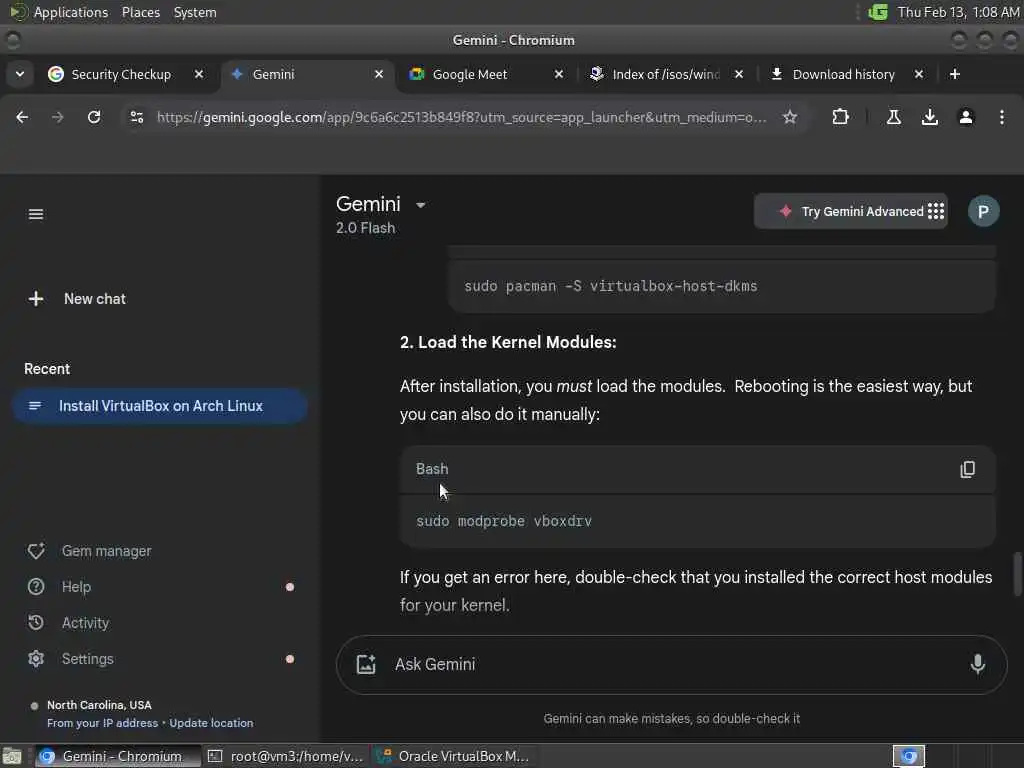
Task: Click the address bar URL
Action: 462,117
